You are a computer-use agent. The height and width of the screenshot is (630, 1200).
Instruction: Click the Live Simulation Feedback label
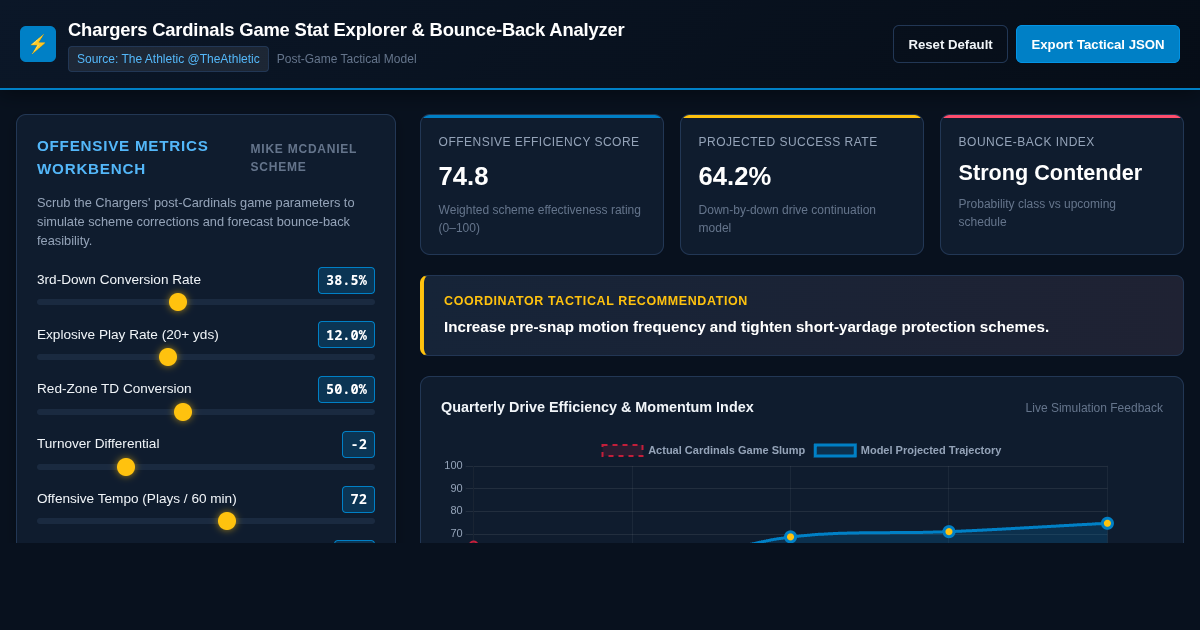coord(1094,408)
